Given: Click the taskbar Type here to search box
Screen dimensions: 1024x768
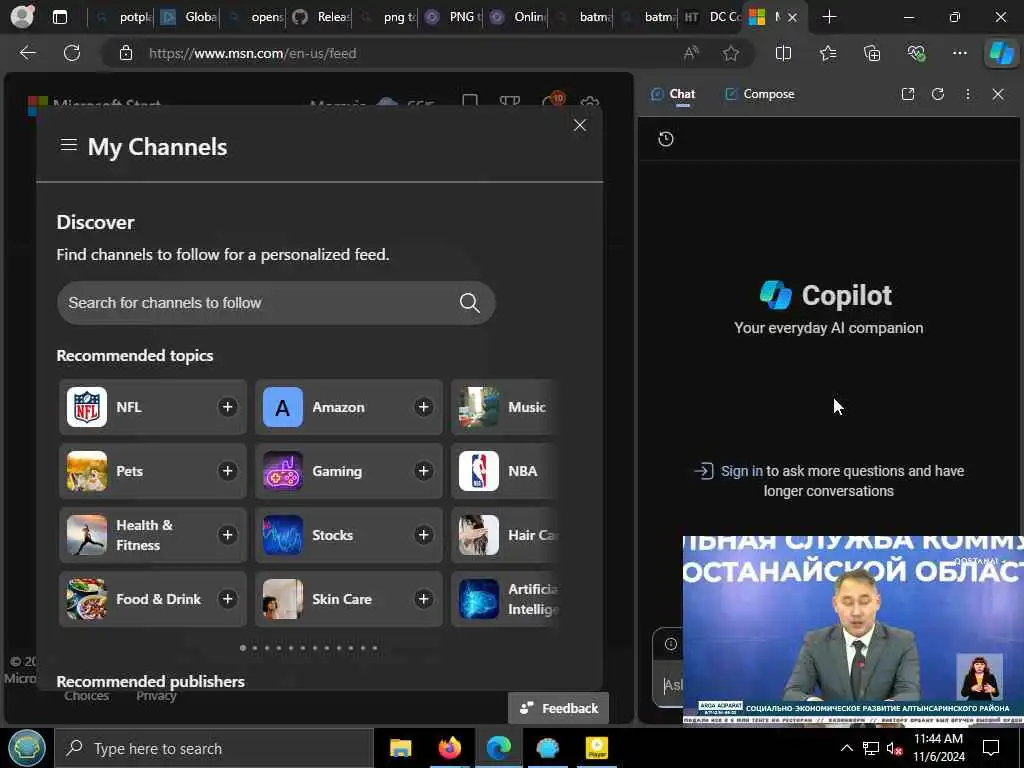Looking at the screenshot, I should 214,748.
